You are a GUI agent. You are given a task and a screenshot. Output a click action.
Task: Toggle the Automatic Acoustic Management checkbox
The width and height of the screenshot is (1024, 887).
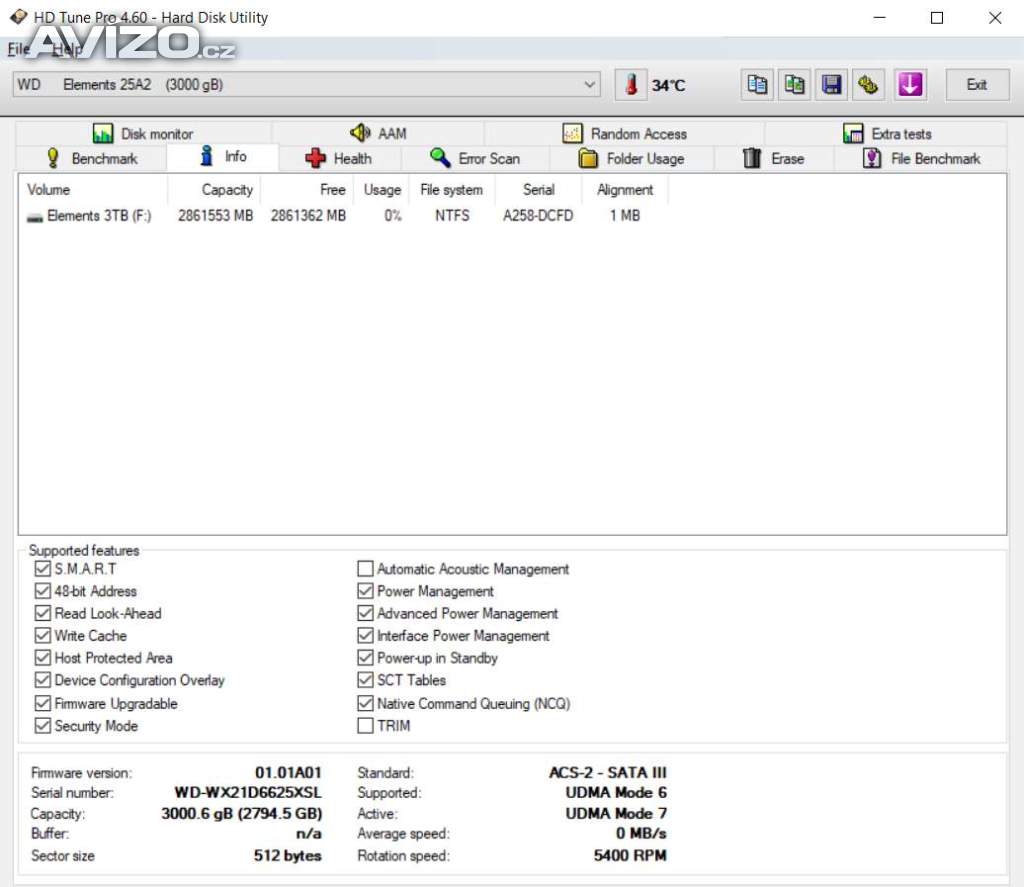(365, 569)
